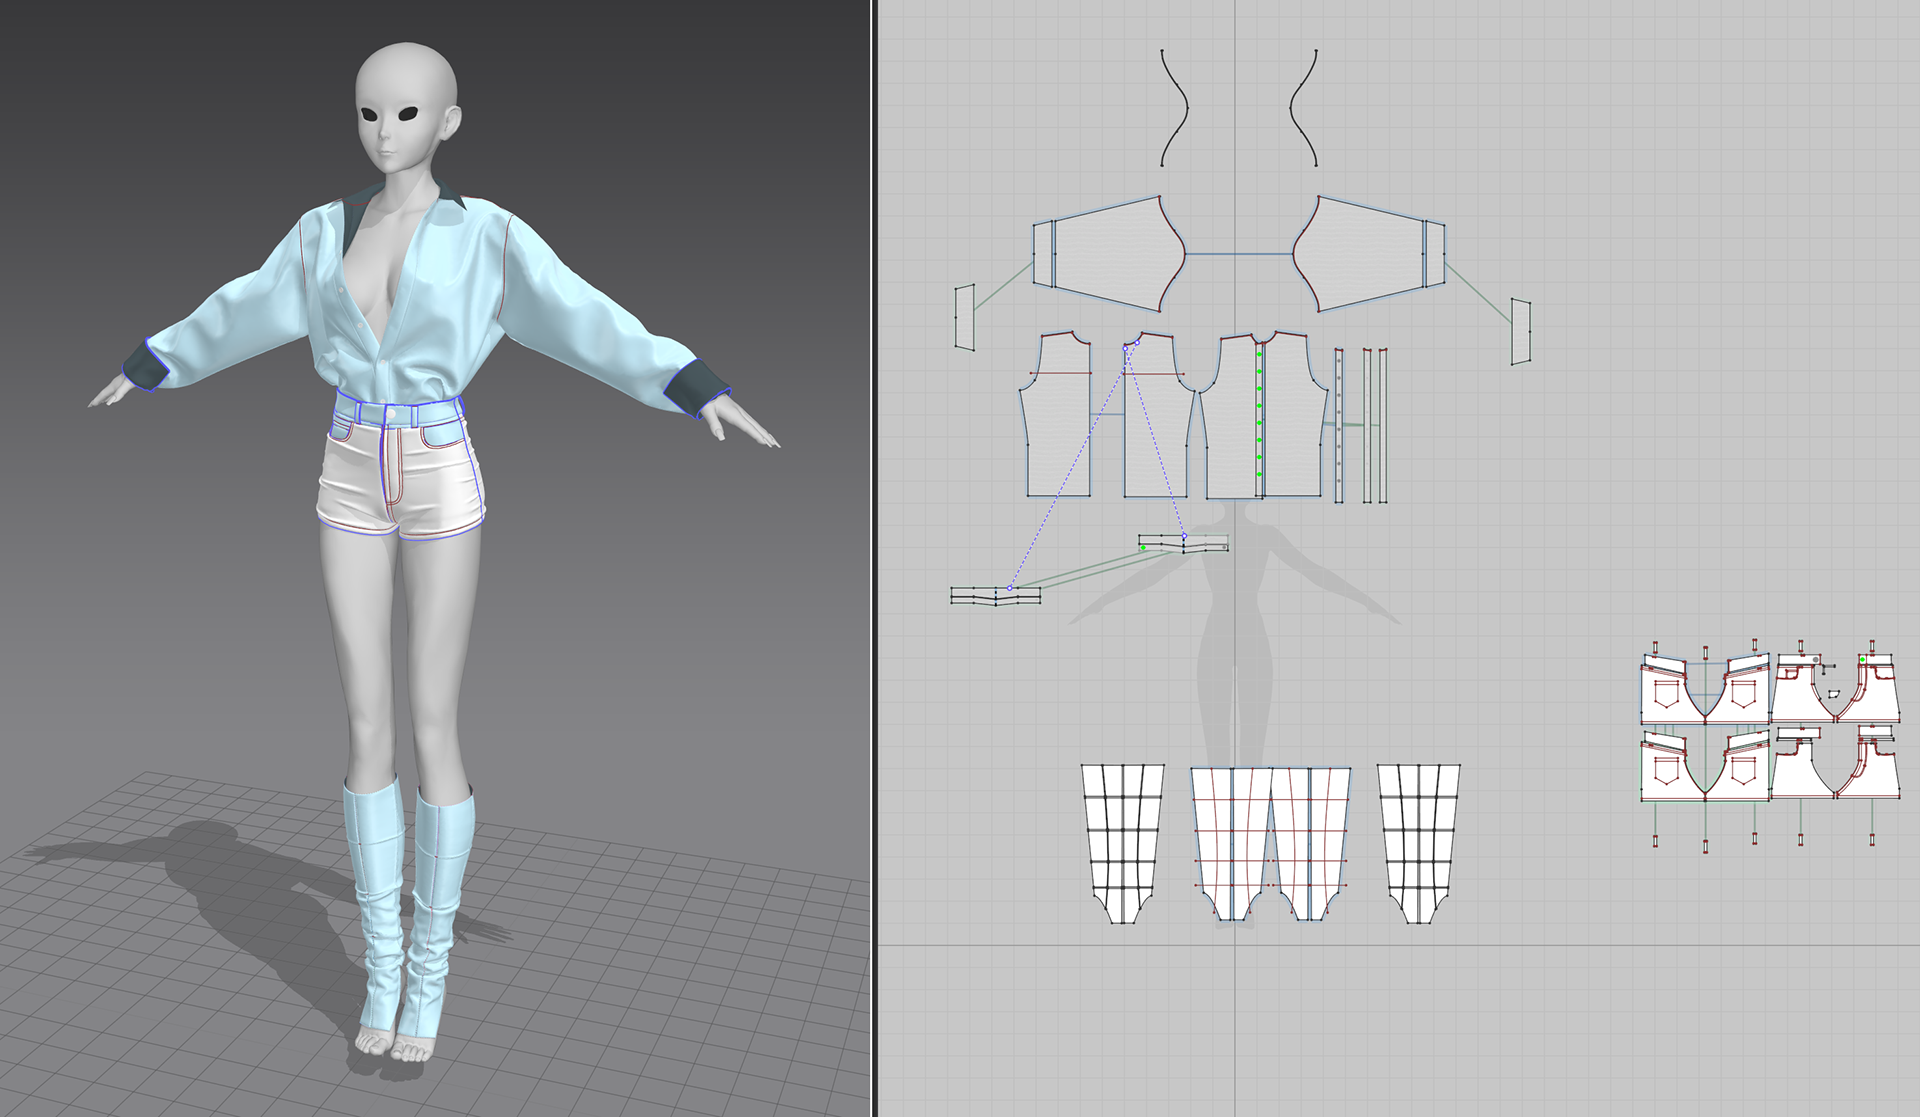Viewport: 1920px width, 1117px height.
Task: Click the gray button dot on shorts waistband
Action: click(x=1815, y=660)
